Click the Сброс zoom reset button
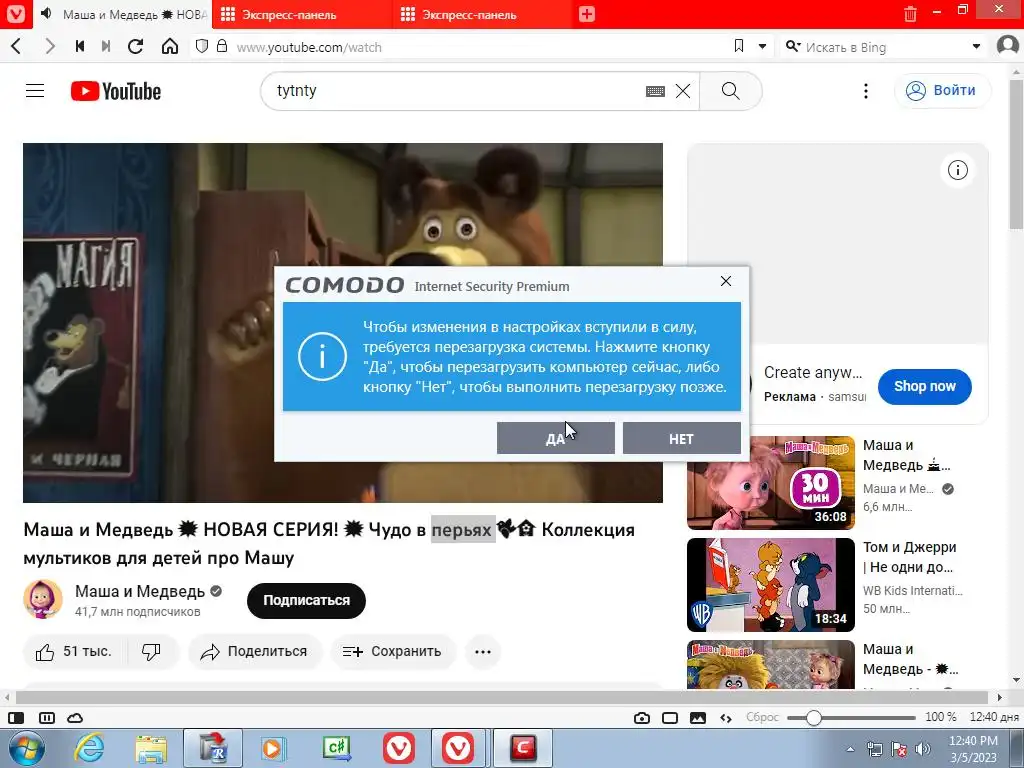The image size is (1024, 768). point(762,717)
